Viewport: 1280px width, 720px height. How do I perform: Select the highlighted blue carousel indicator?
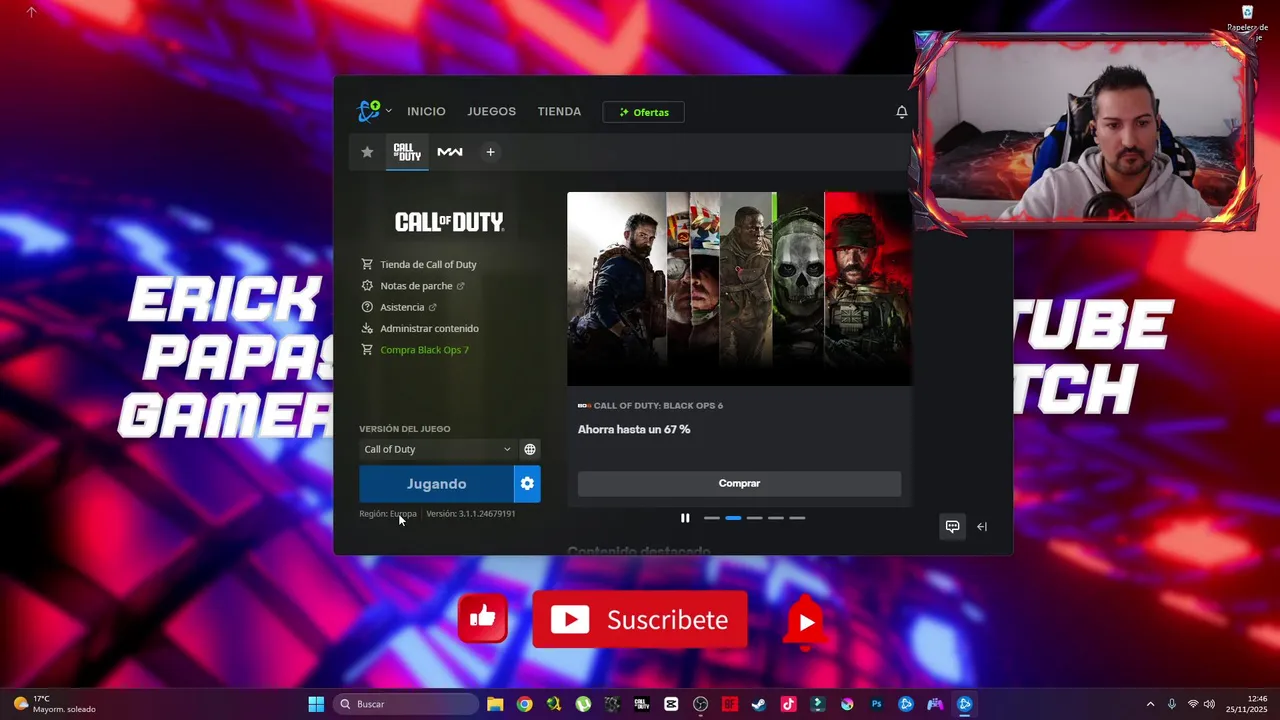733,518
